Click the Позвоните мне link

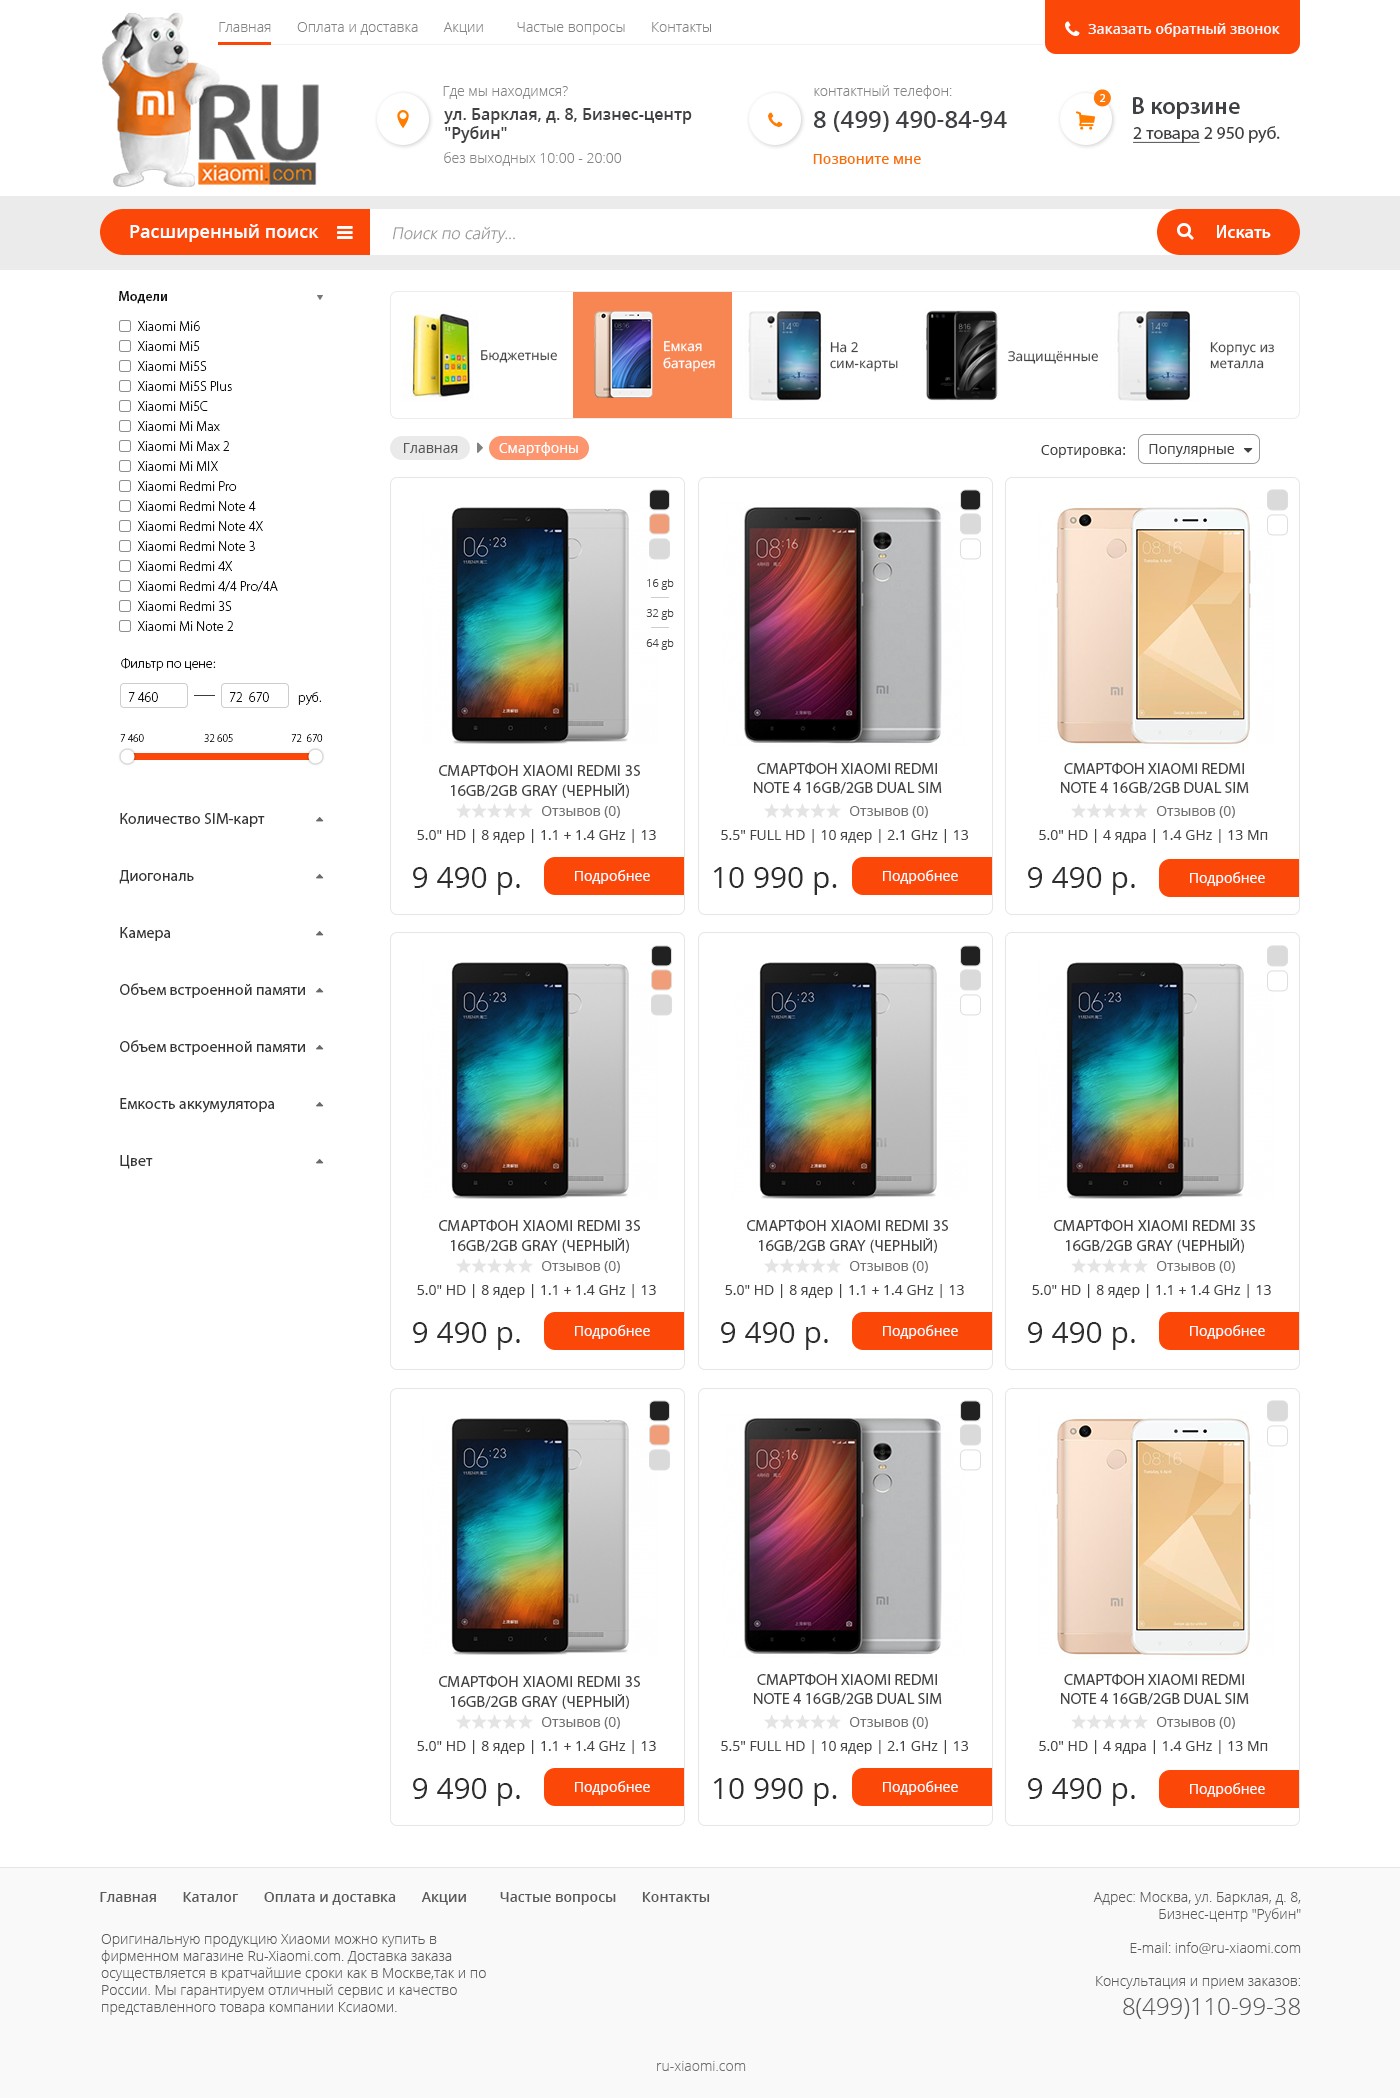pyautogui.click(x=866, y=159)
